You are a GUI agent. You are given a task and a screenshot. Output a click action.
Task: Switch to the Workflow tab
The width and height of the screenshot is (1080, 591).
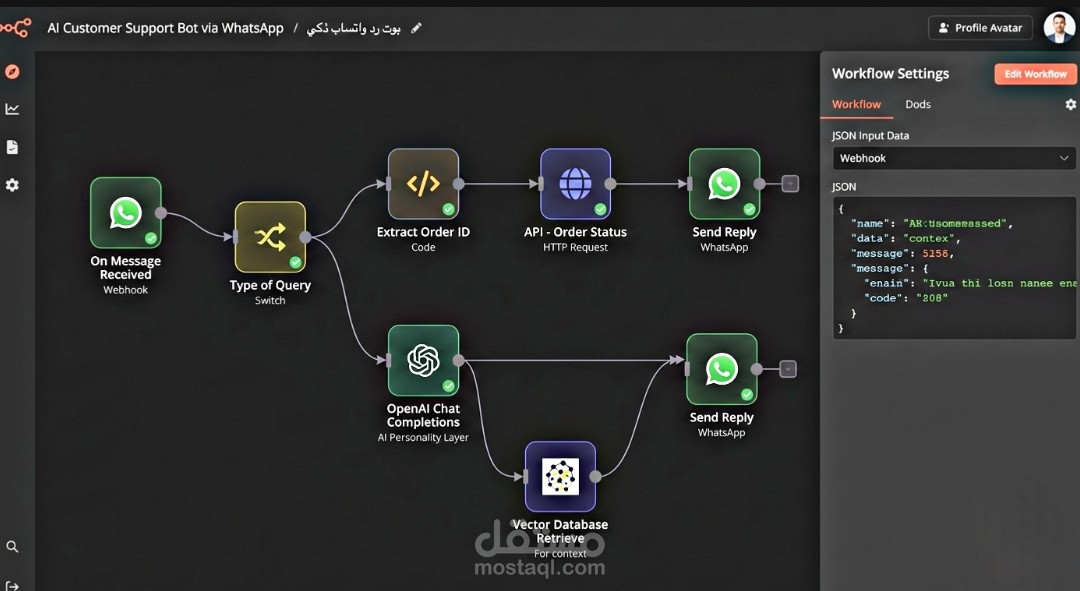(x=856, y=104)
